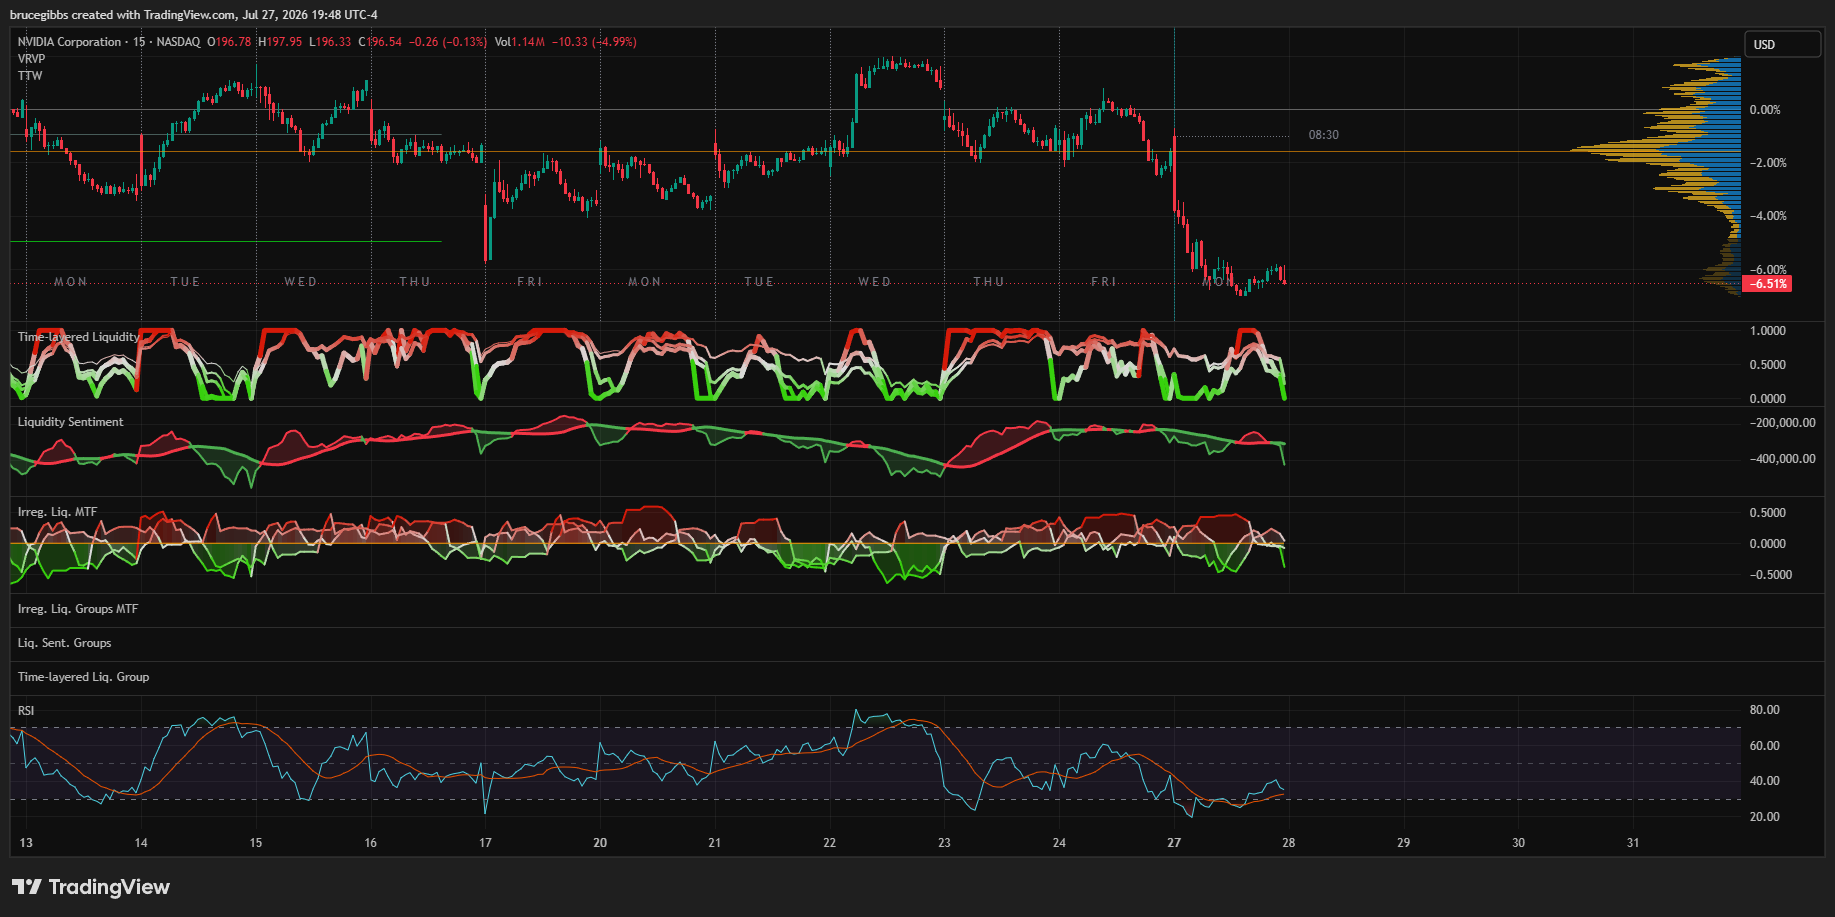The image size is (1835, 917).
Task: Click the high price value H197.95
Action: click(280, 42)
